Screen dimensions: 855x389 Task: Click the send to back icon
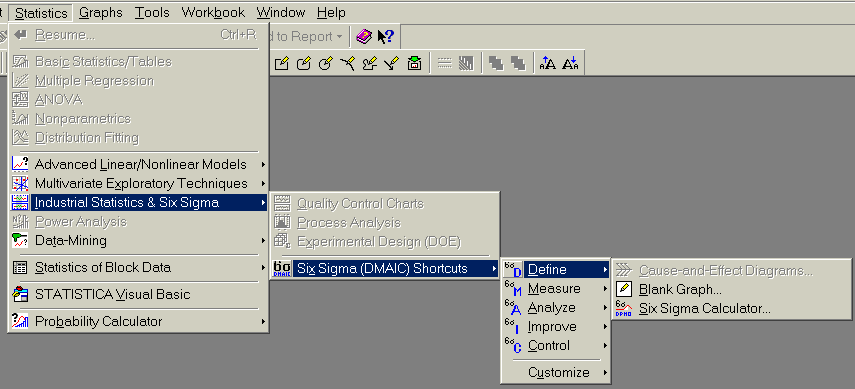517,64
